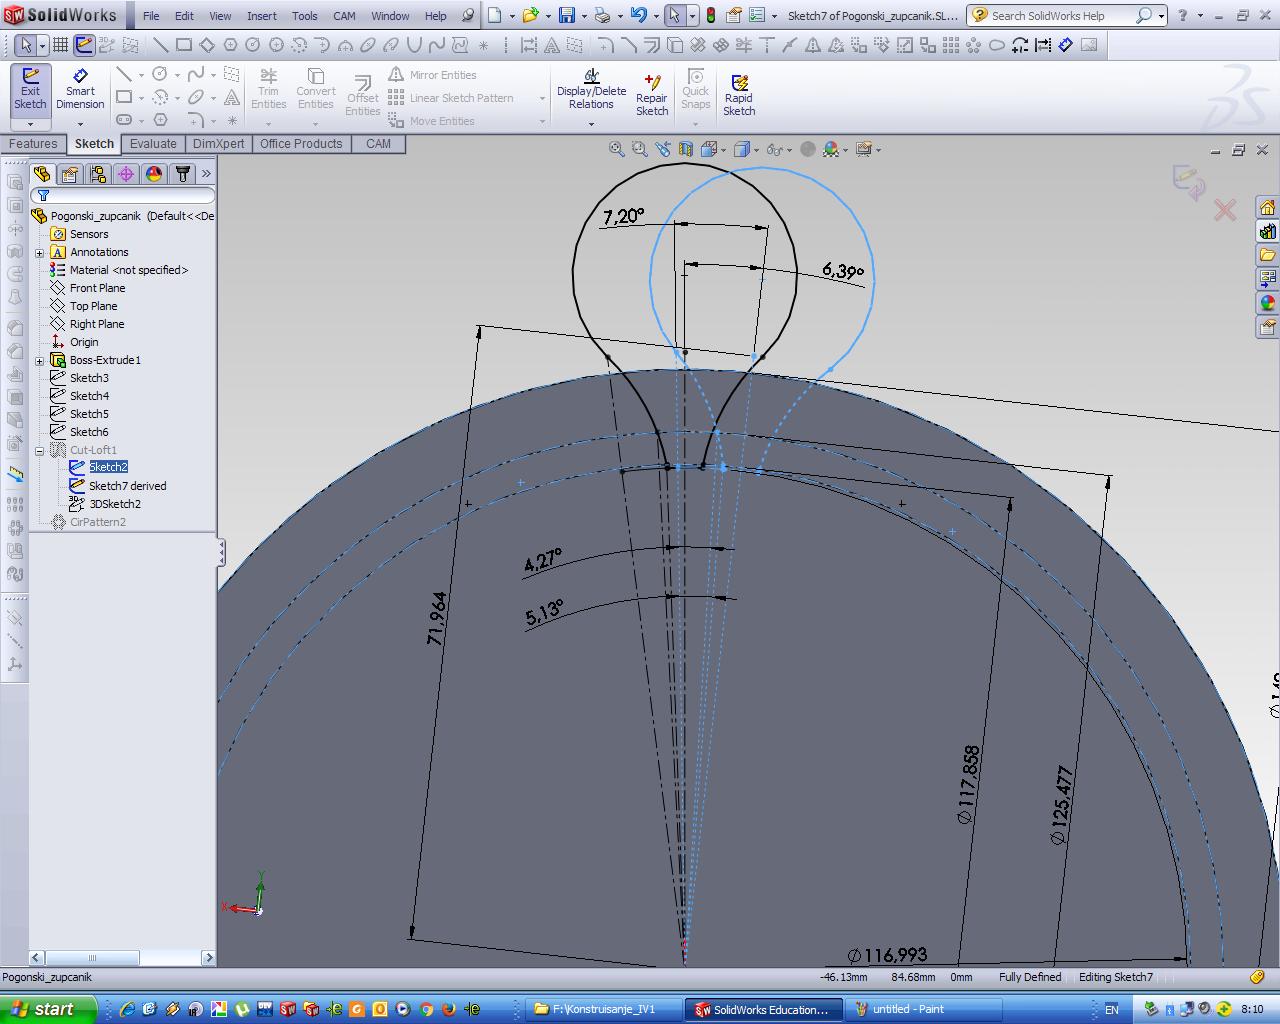Open the Save icon dropdown arrow

(x=584, y=16)
